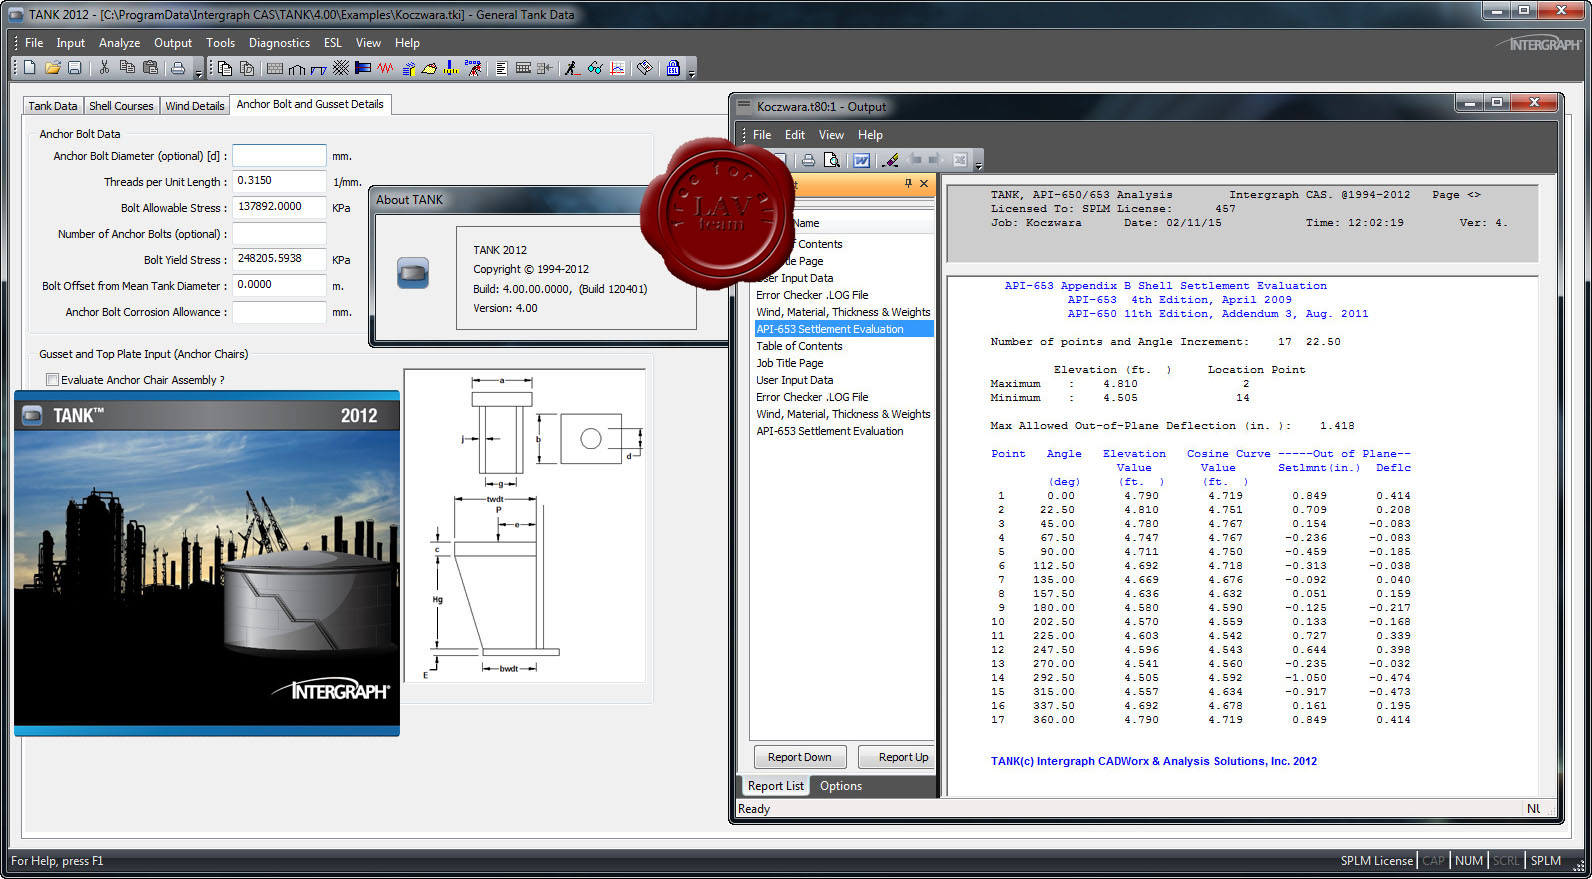Click the ESL padlock icon
This screenshot has width=1592, height=879.
[x=673, y=68]
